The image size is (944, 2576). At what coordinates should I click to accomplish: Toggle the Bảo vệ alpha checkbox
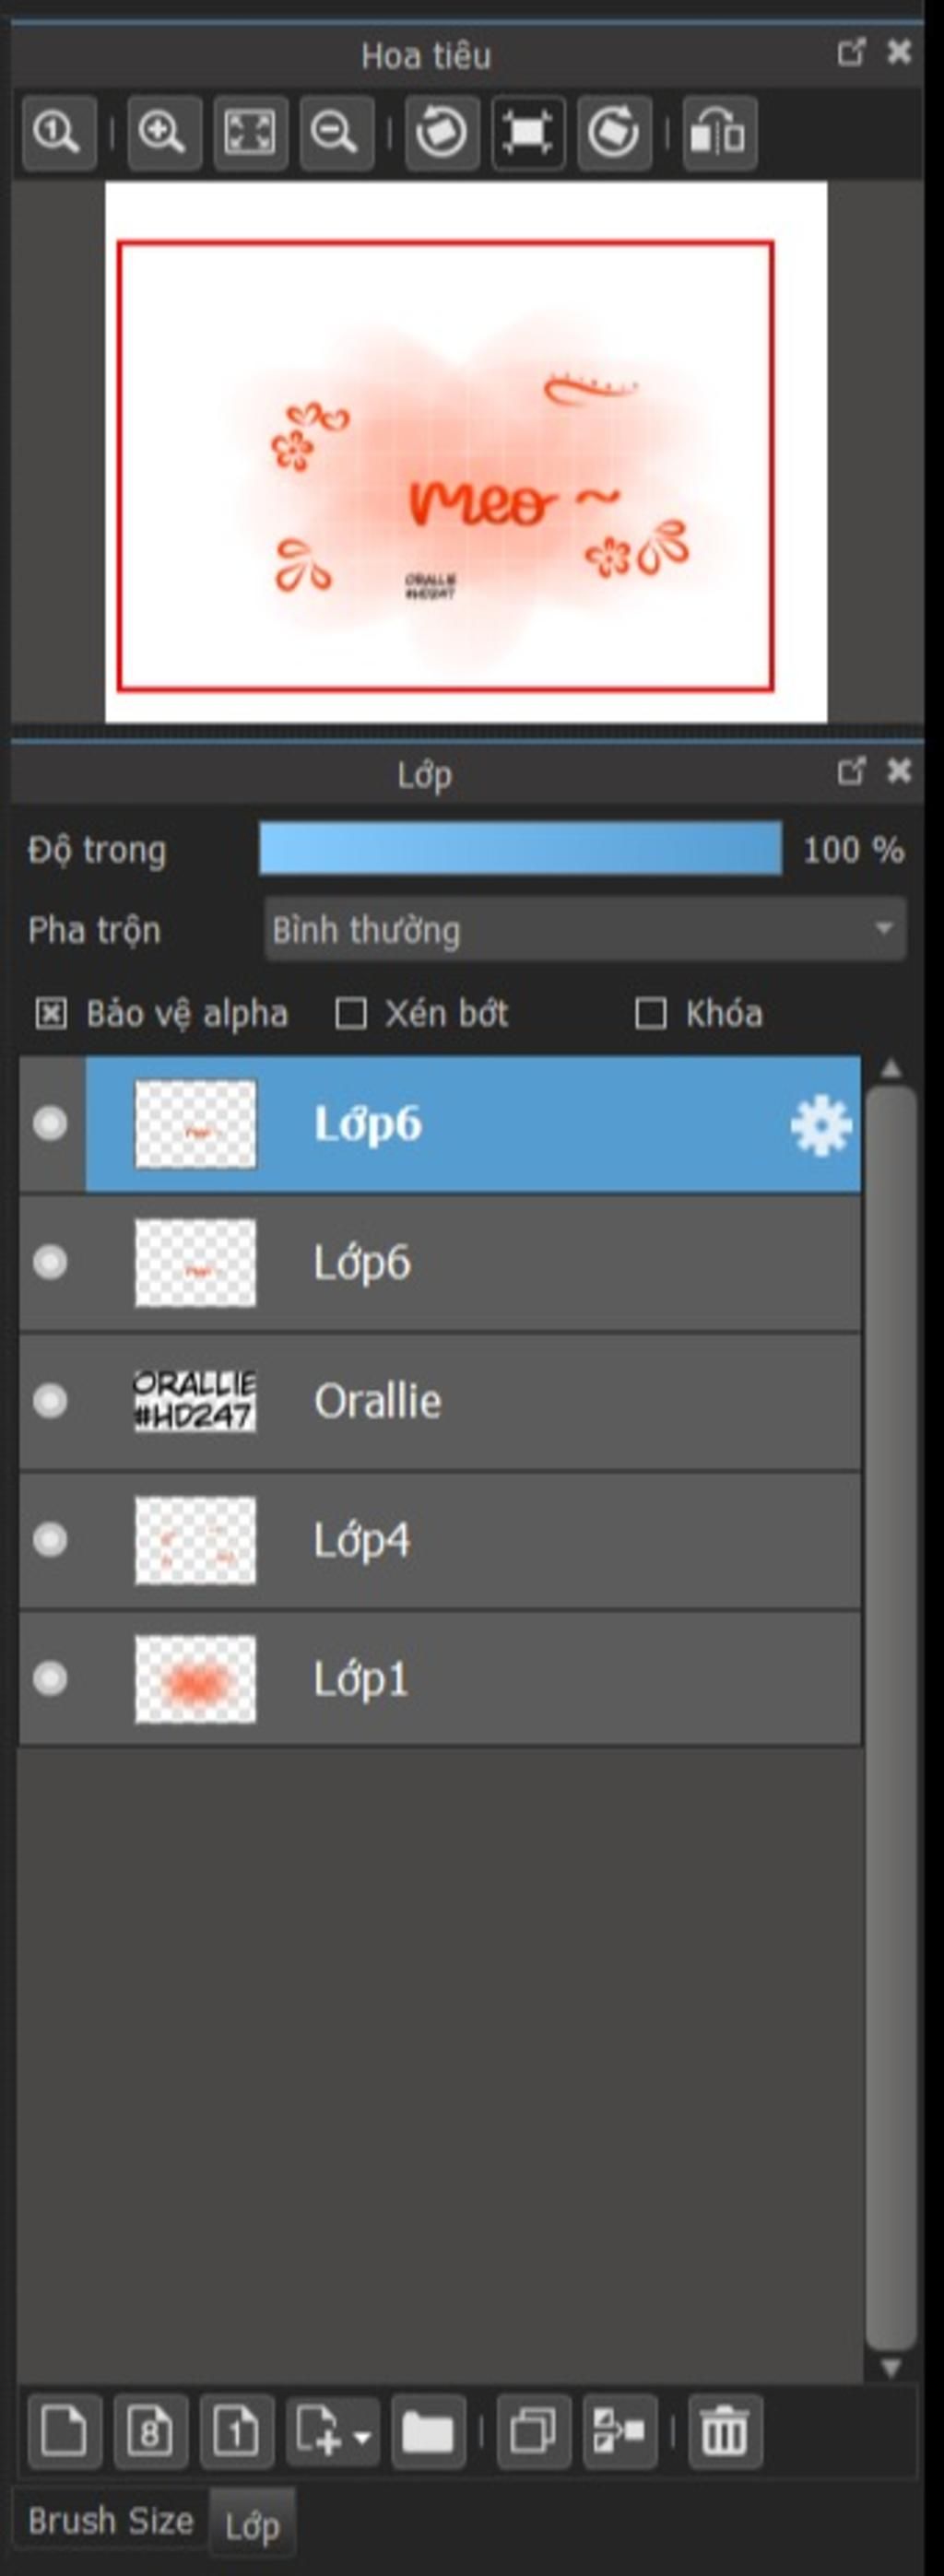coord(51,1014)
